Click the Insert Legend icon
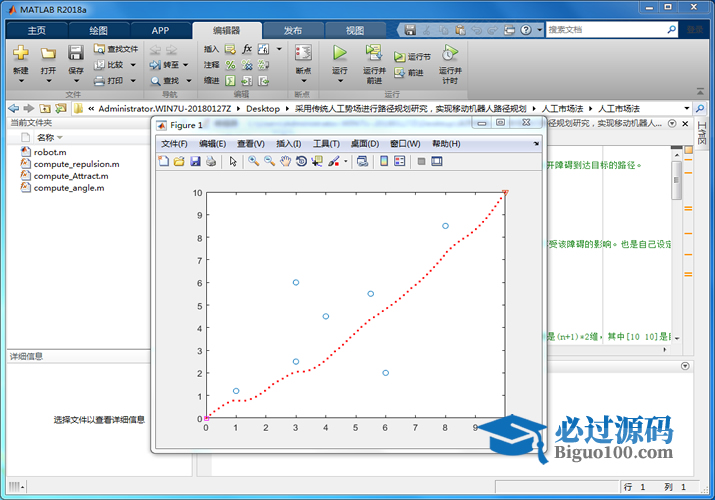 tap(399, 161)
